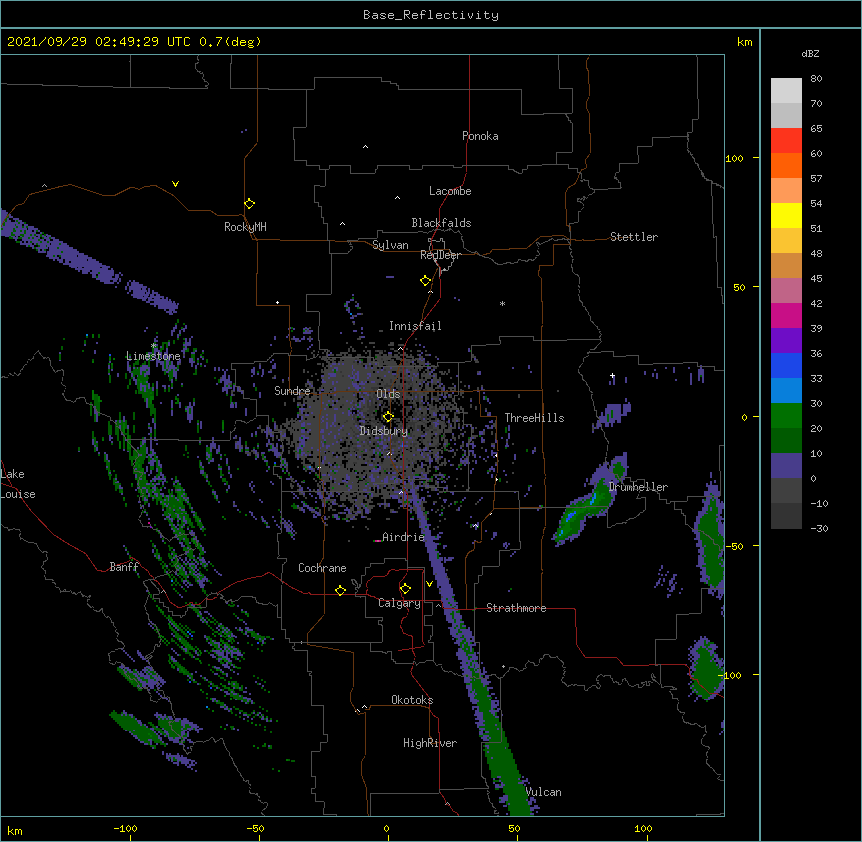The image size is (862, 842).
Task: Select the purple 10 dBZ color swatch
Action: tap(786, 466)
